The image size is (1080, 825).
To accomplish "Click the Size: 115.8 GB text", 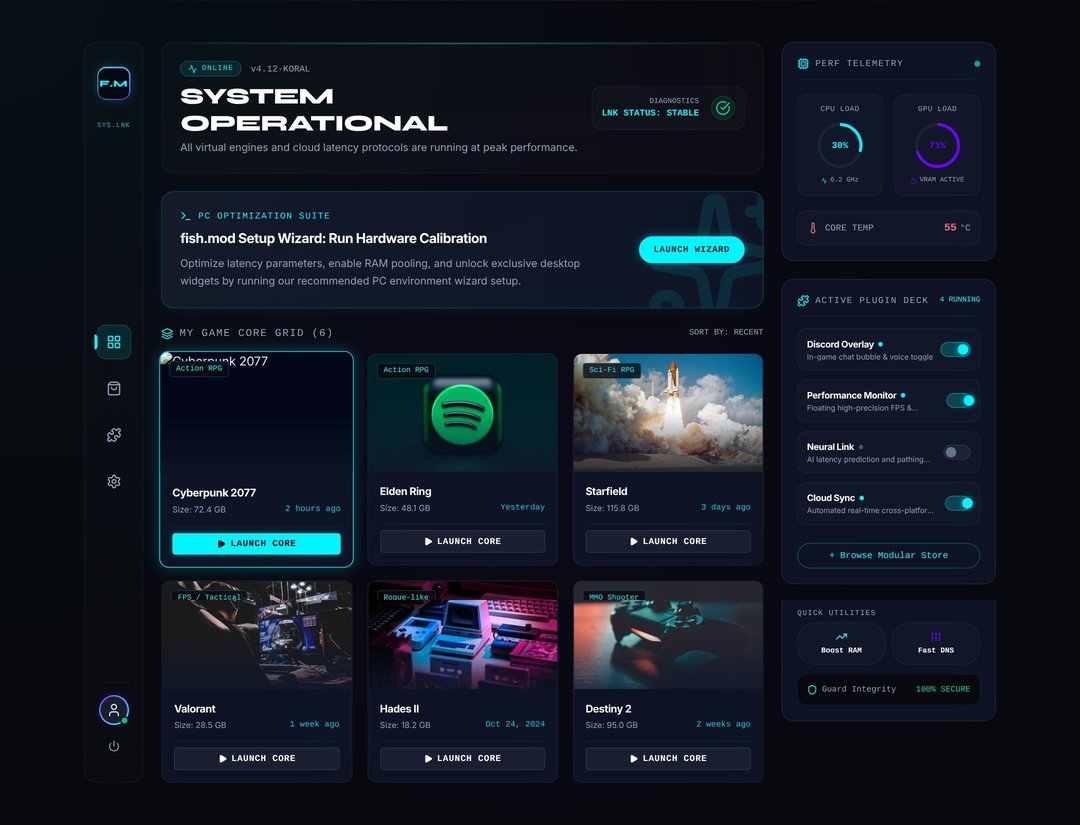I will pos(612,508).
